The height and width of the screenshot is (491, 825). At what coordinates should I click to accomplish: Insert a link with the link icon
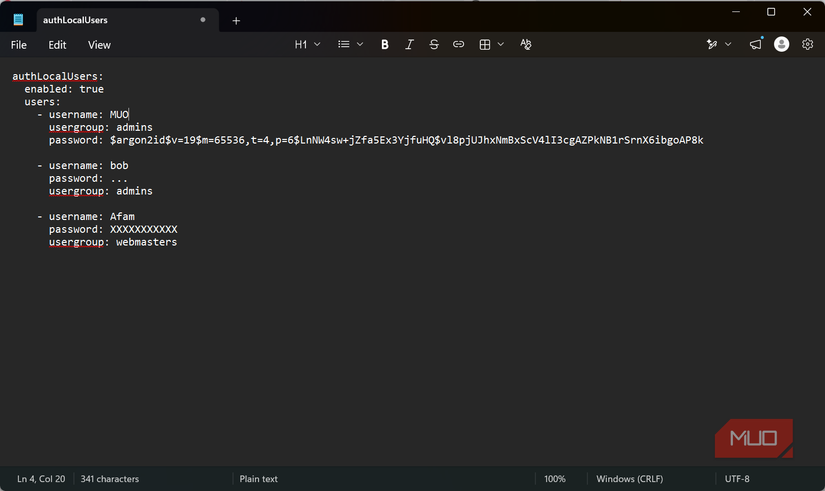pos(458,45)
